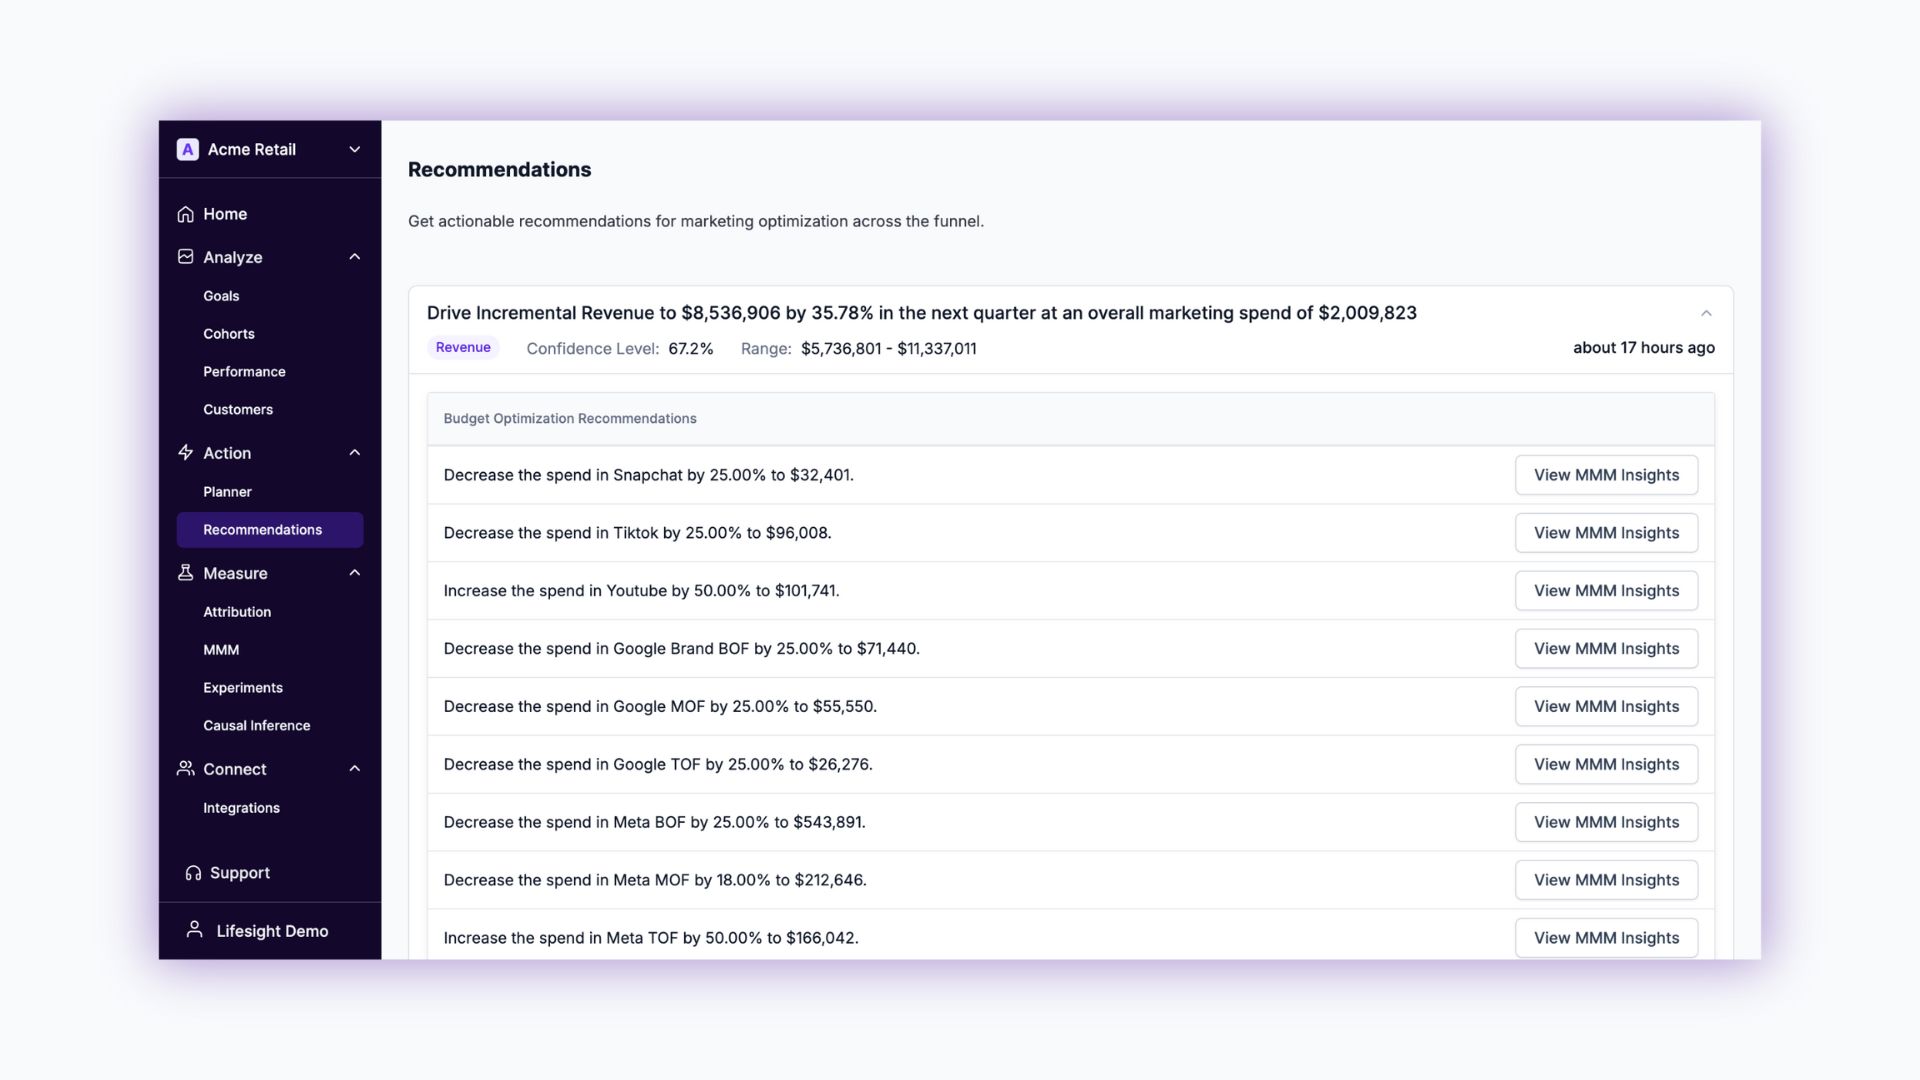View MMM Insights for Meta BOF row
The height and width of the screenshot is (1080, 1920).
click(1606, 822)
